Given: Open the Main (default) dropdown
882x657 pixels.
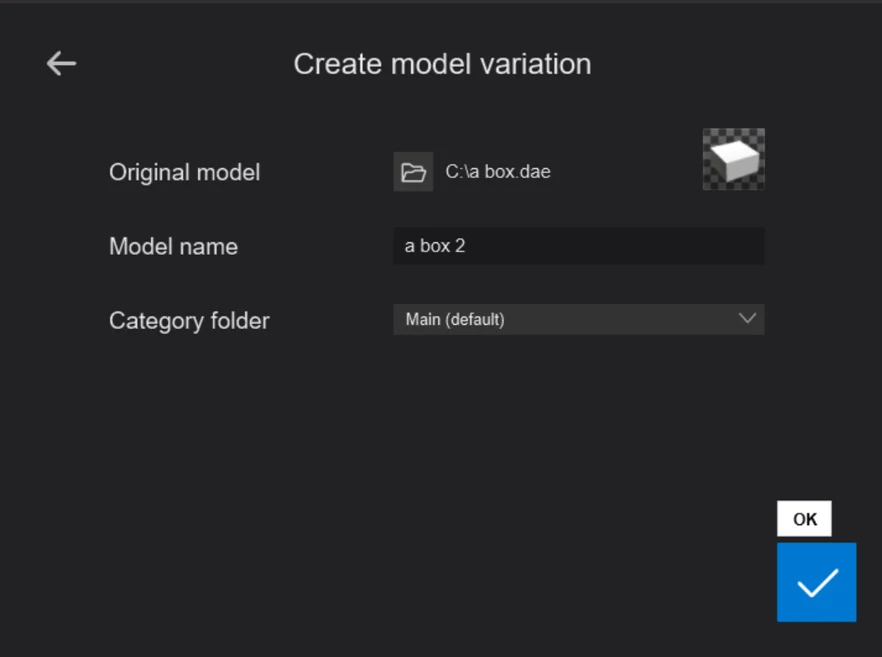Looking at the screenshot, I should point(578,320).
